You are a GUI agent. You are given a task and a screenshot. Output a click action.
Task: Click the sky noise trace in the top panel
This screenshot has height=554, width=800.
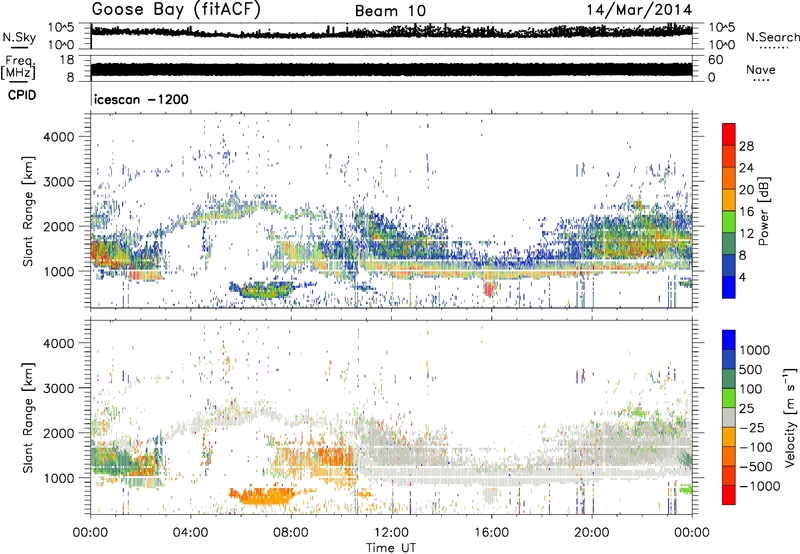(391, 32)
